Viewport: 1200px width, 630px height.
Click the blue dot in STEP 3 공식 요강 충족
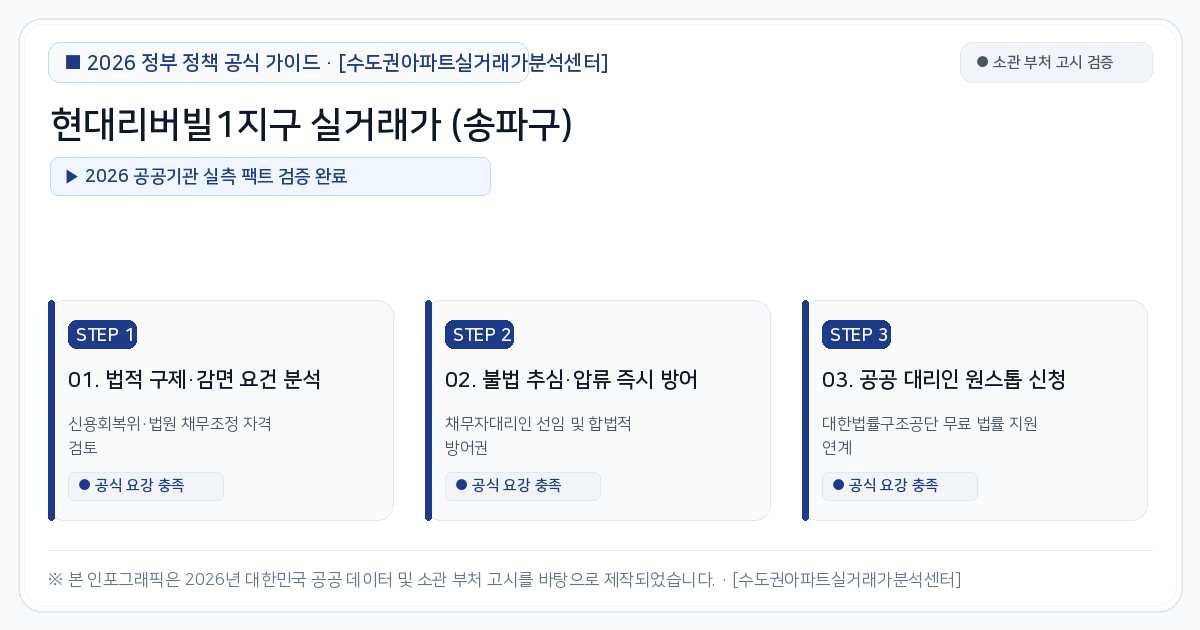pos(838,485)
